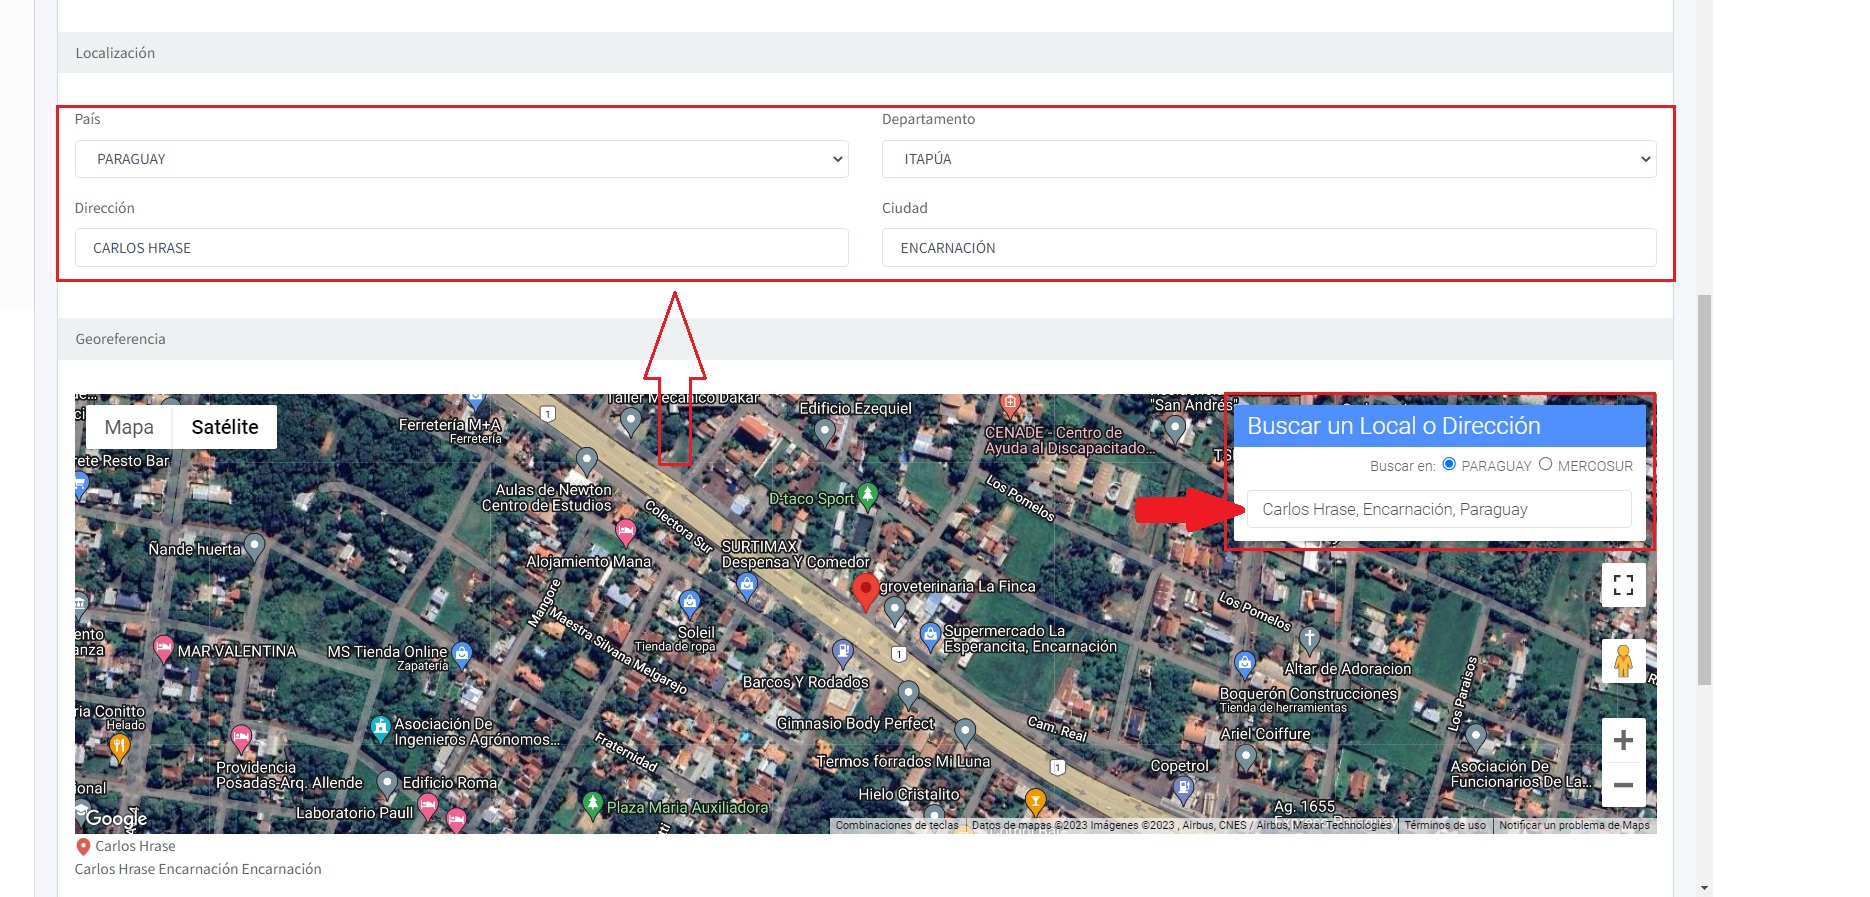
Task: Select the MERCOSUR search radio button
Action: (1545, 464)
